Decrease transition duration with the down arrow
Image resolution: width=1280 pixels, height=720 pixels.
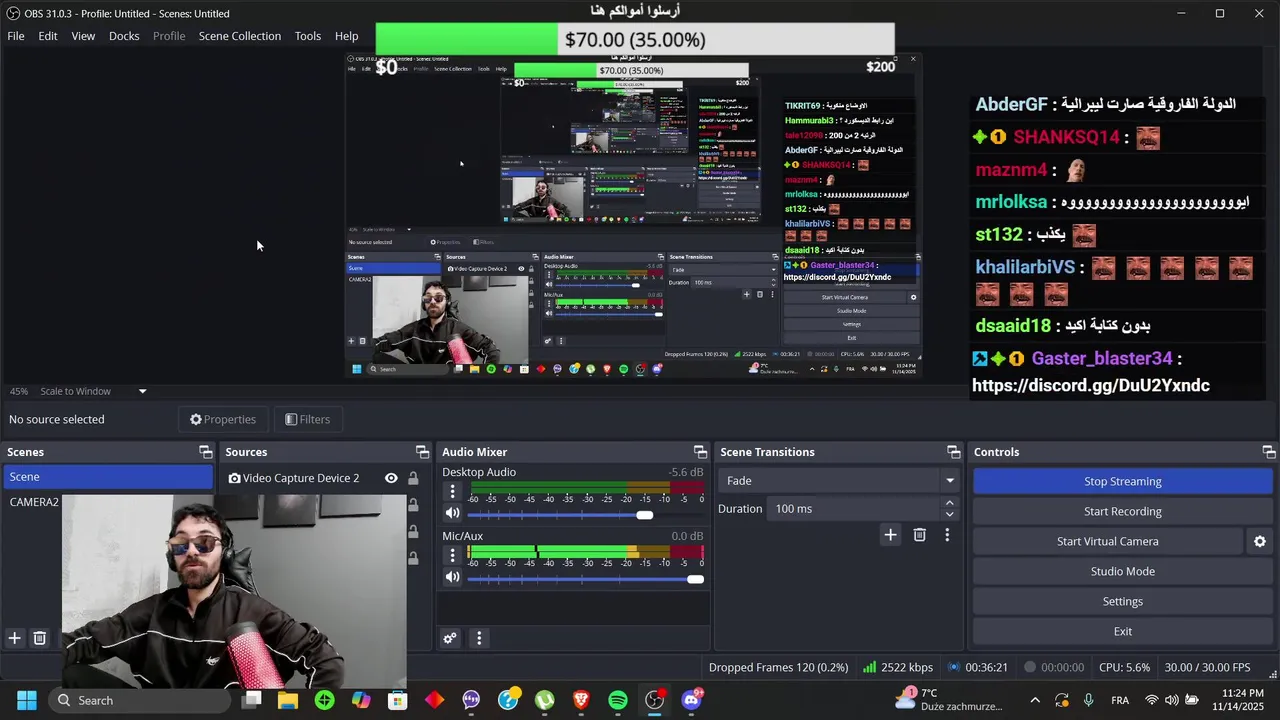coord(949,514)
